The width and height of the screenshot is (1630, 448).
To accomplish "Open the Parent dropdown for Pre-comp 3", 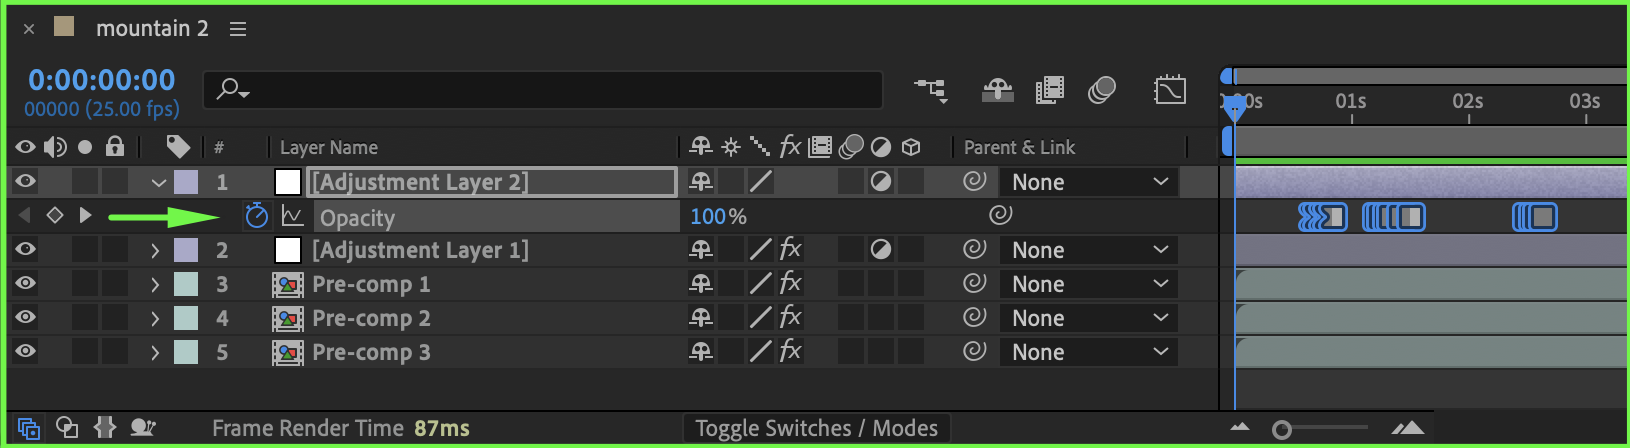I will (1089, 352).
